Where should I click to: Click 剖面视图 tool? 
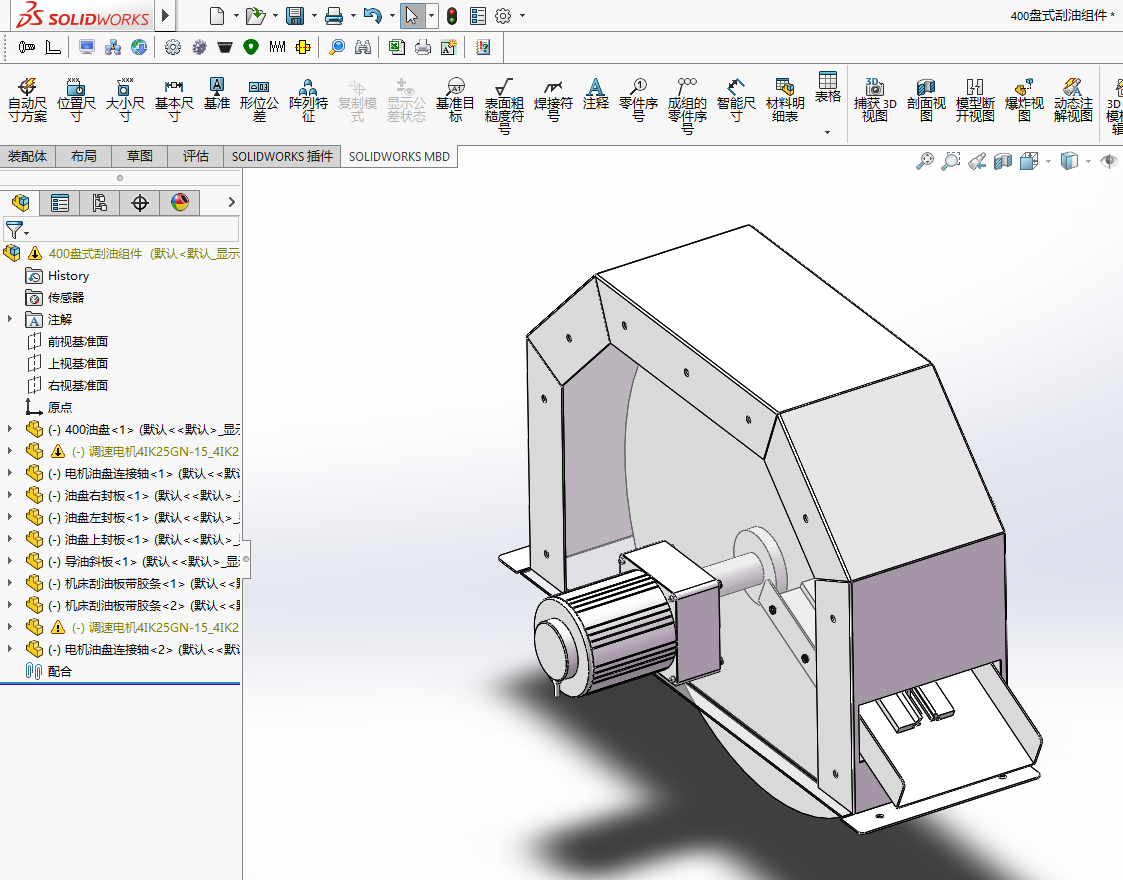(926, 100)
